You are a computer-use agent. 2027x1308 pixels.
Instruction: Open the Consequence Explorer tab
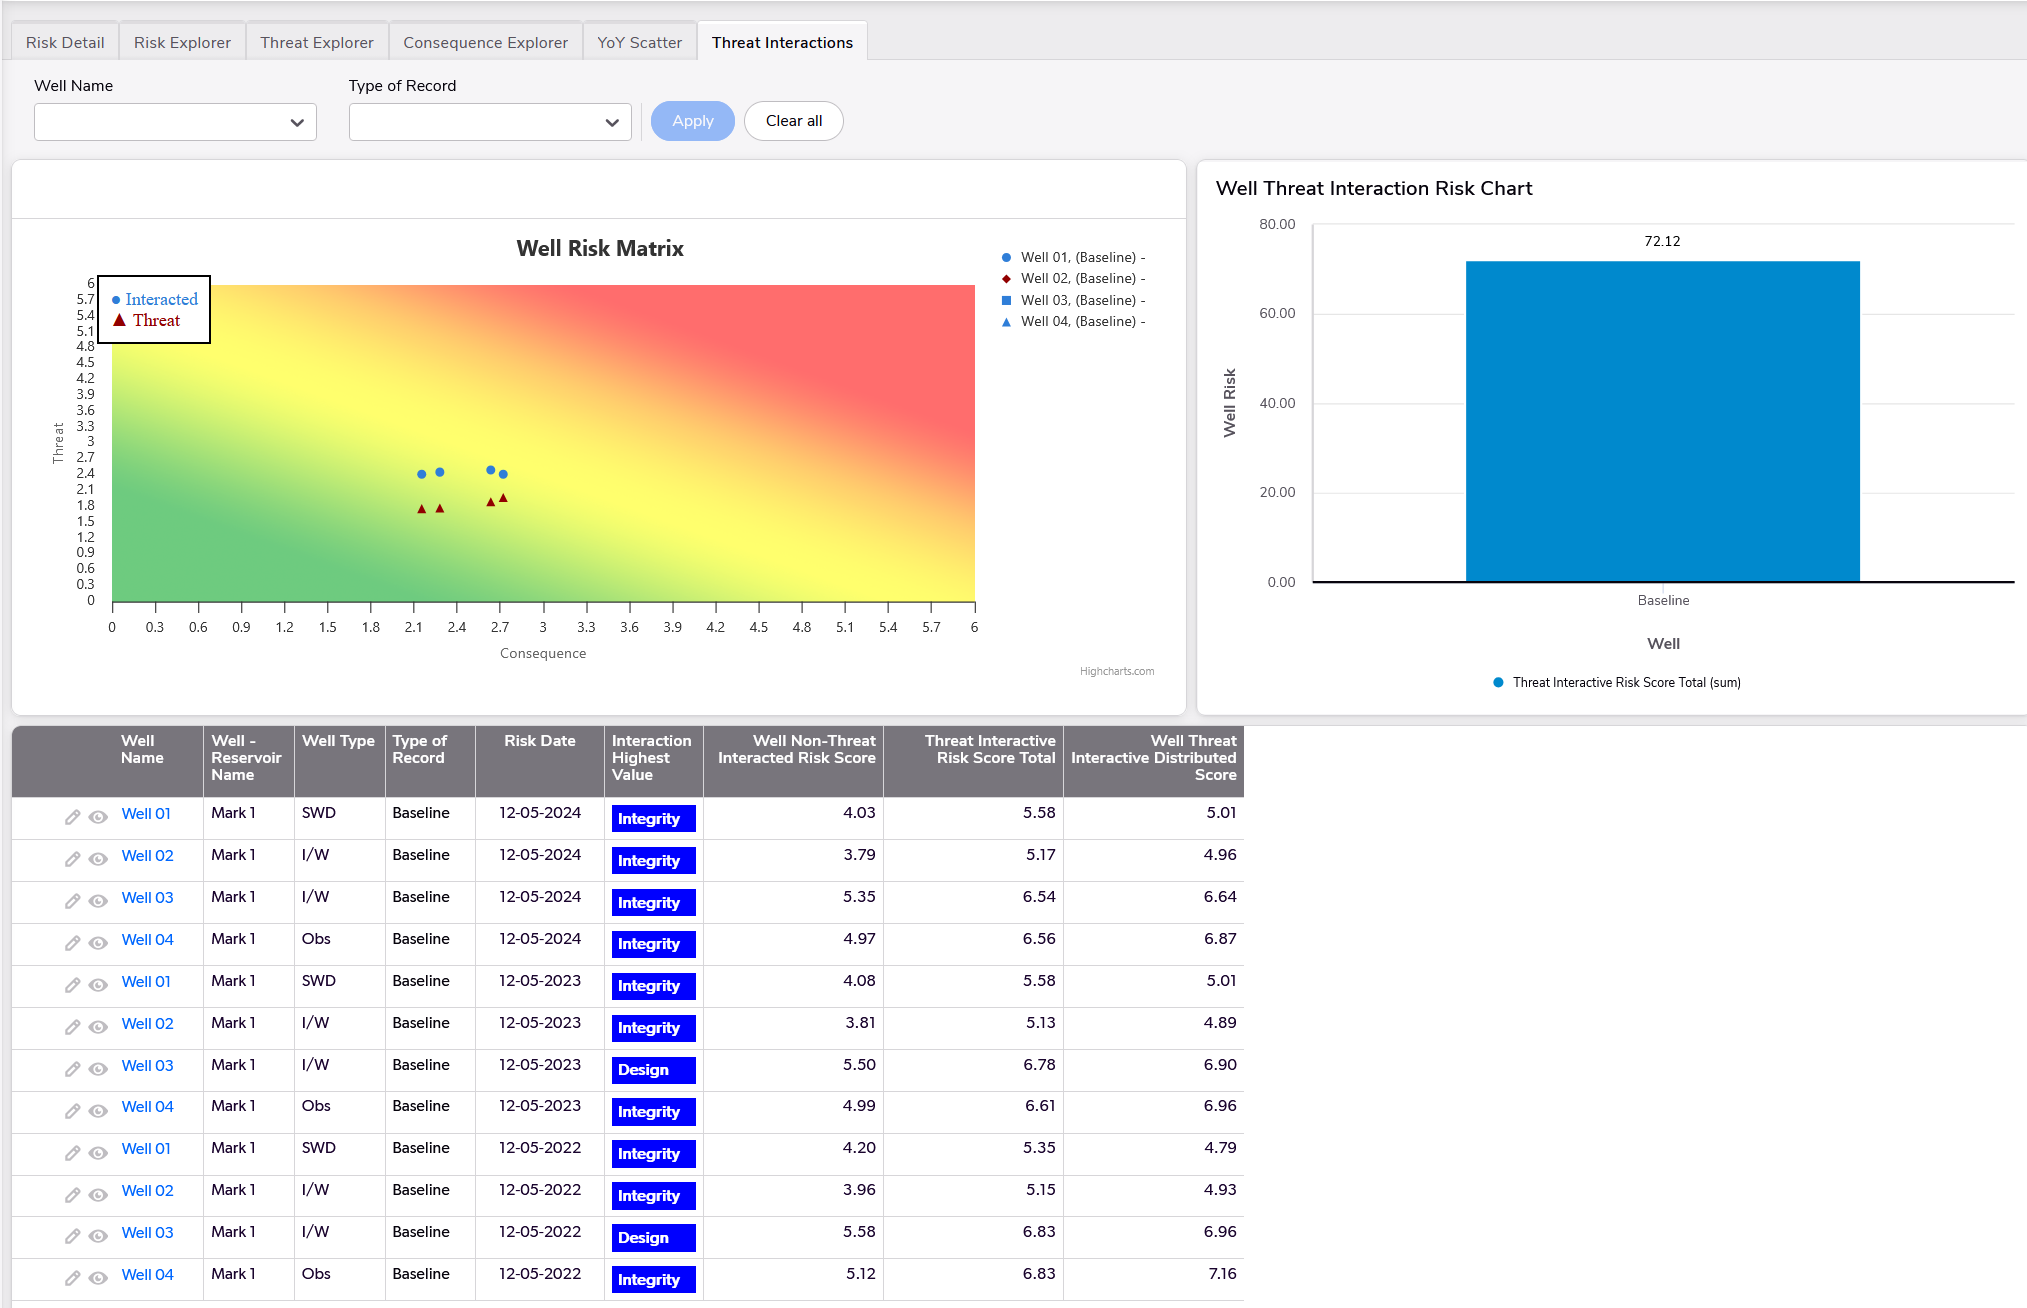point(485,42)
